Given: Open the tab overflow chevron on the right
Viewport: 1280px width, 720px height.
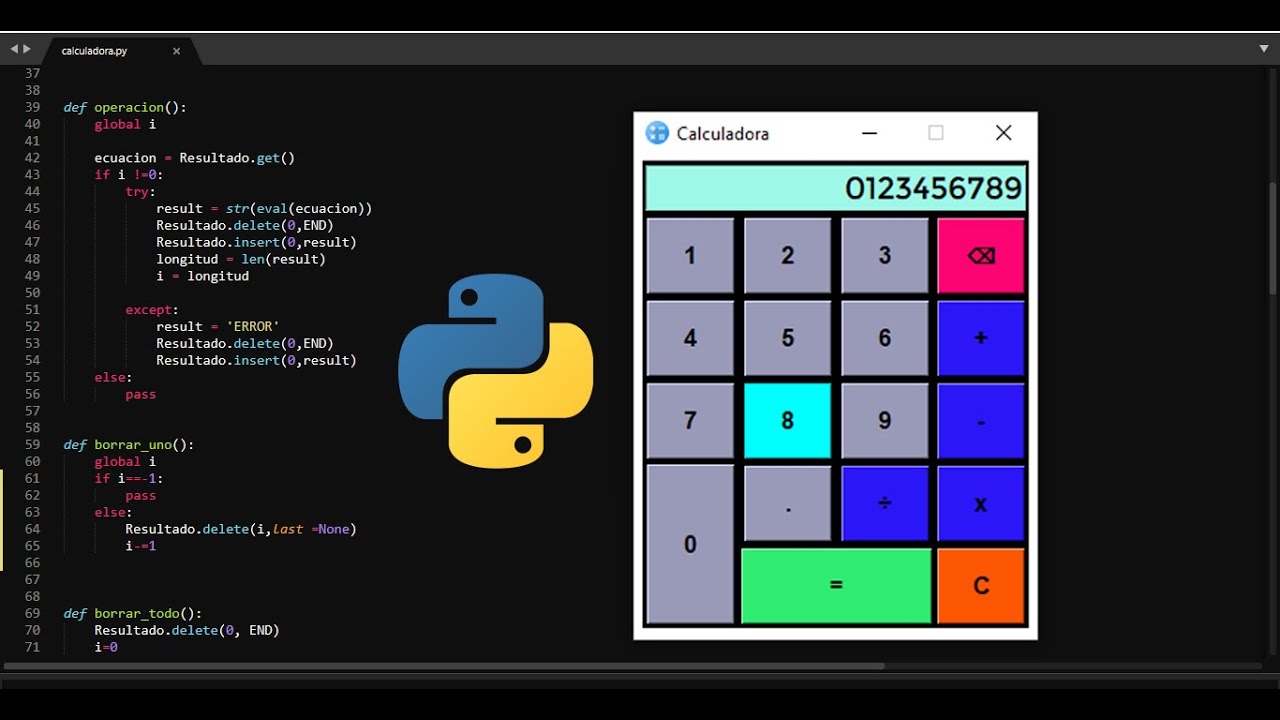Looking at the screenshot, I should click(1262, 48).
